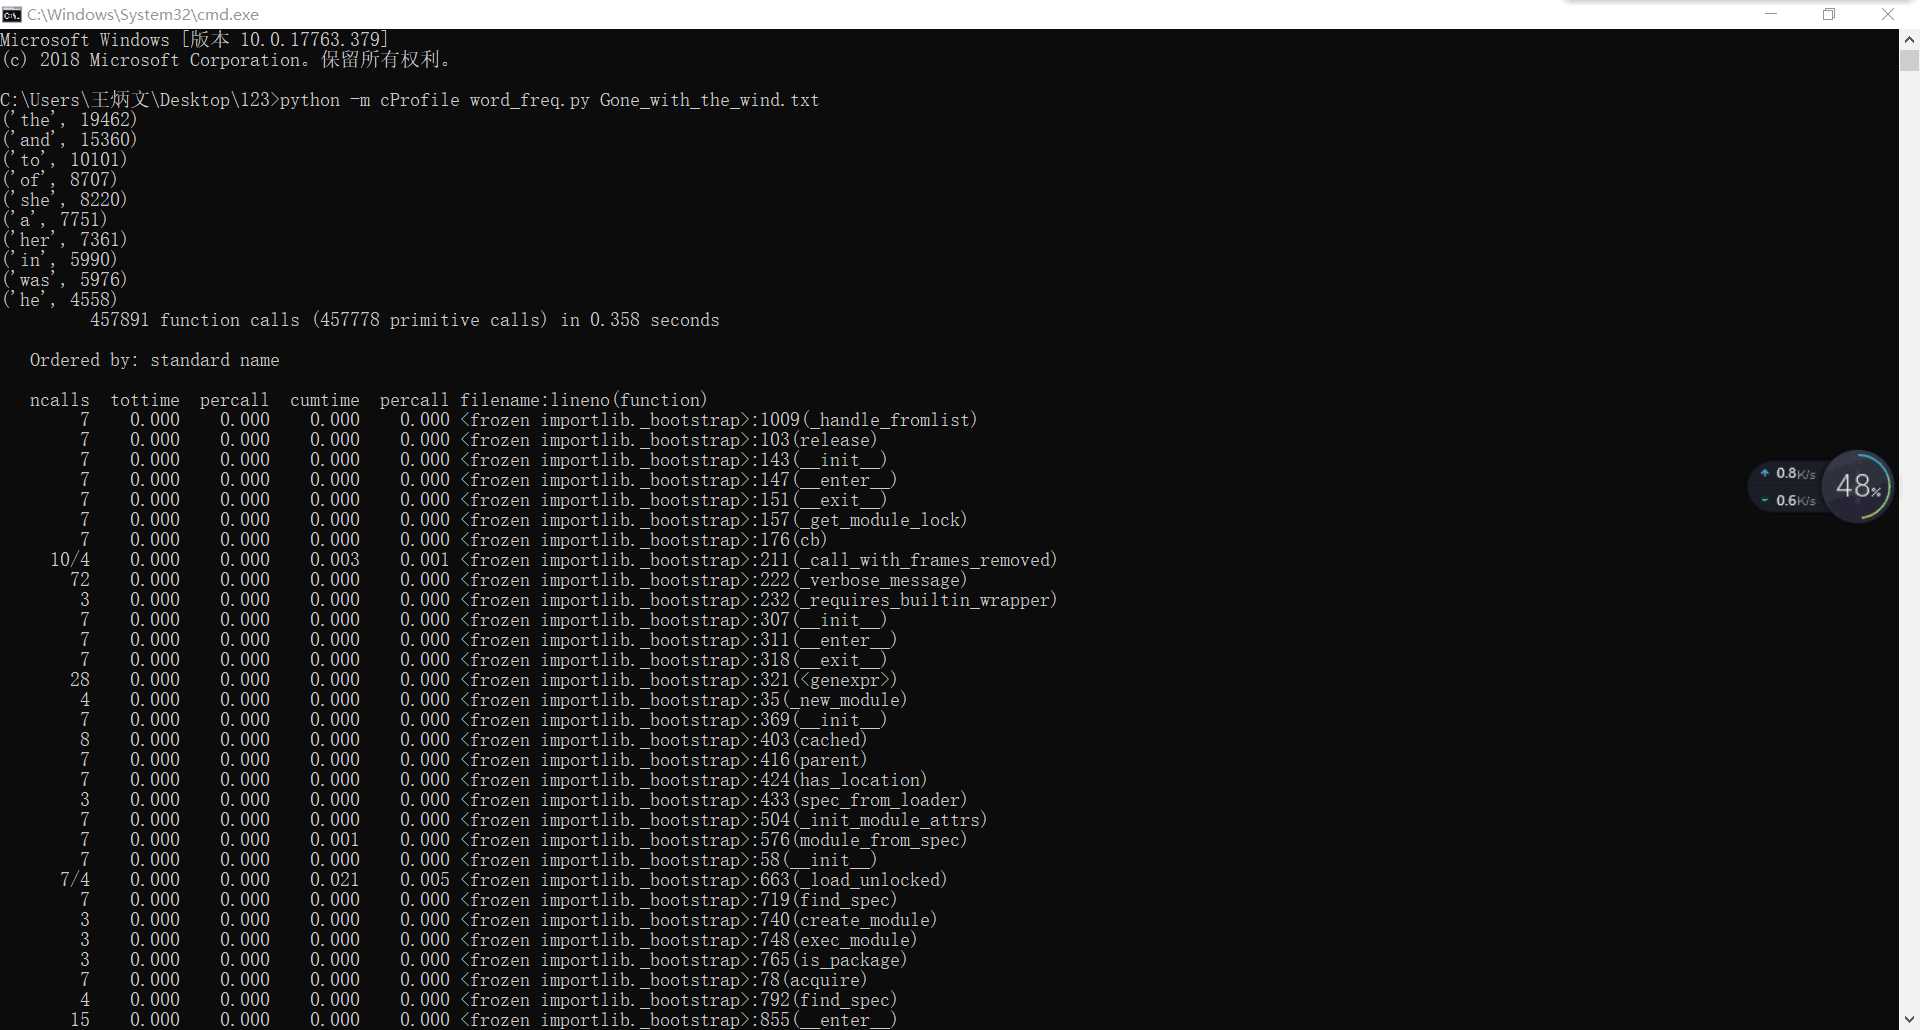Click the 'Ordered by: standard name' line
The height and width of the screenshot is (1030, 1920).
coord(155,360)
